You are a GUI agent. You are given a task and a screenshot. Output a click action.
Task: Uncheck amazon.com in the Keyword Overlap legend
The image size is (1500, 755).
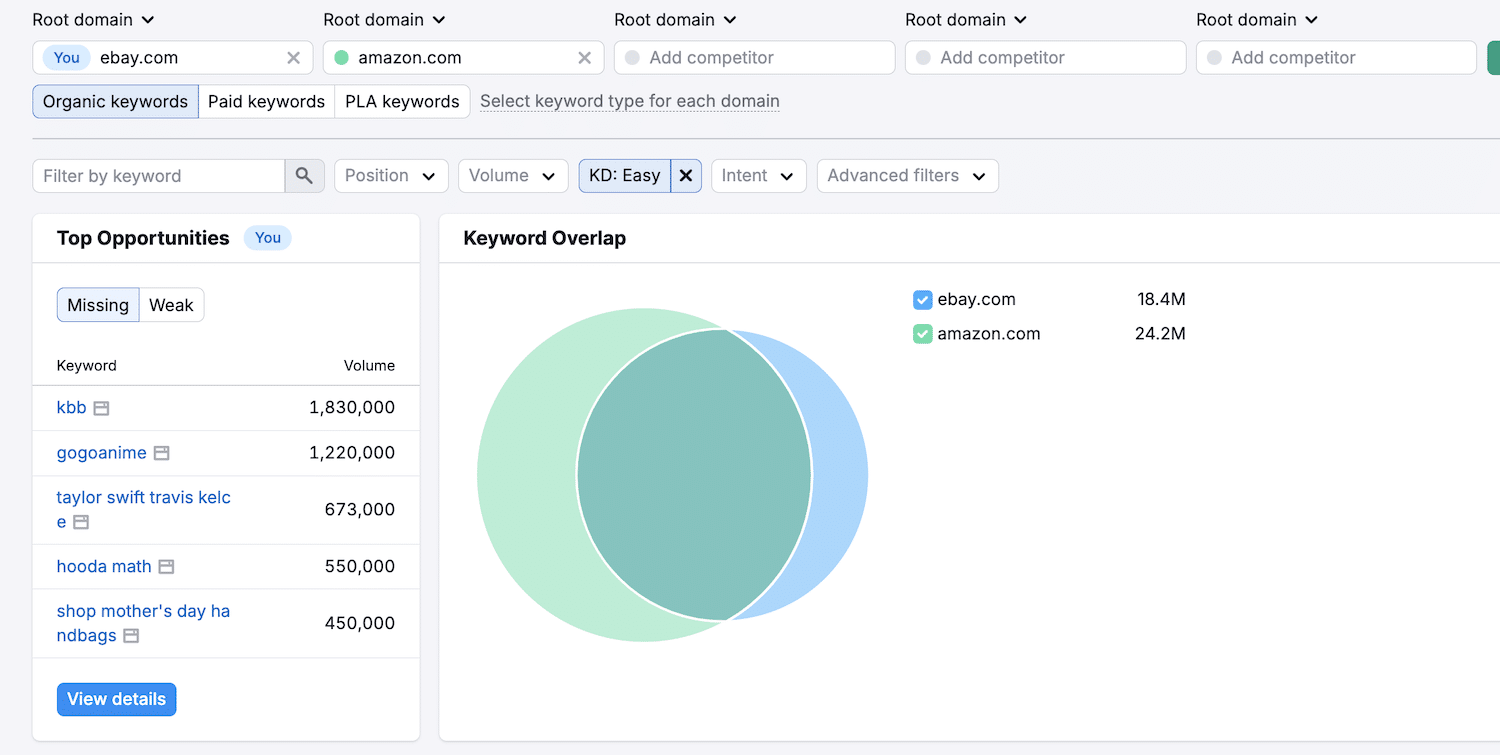click(x=922, y=333)
